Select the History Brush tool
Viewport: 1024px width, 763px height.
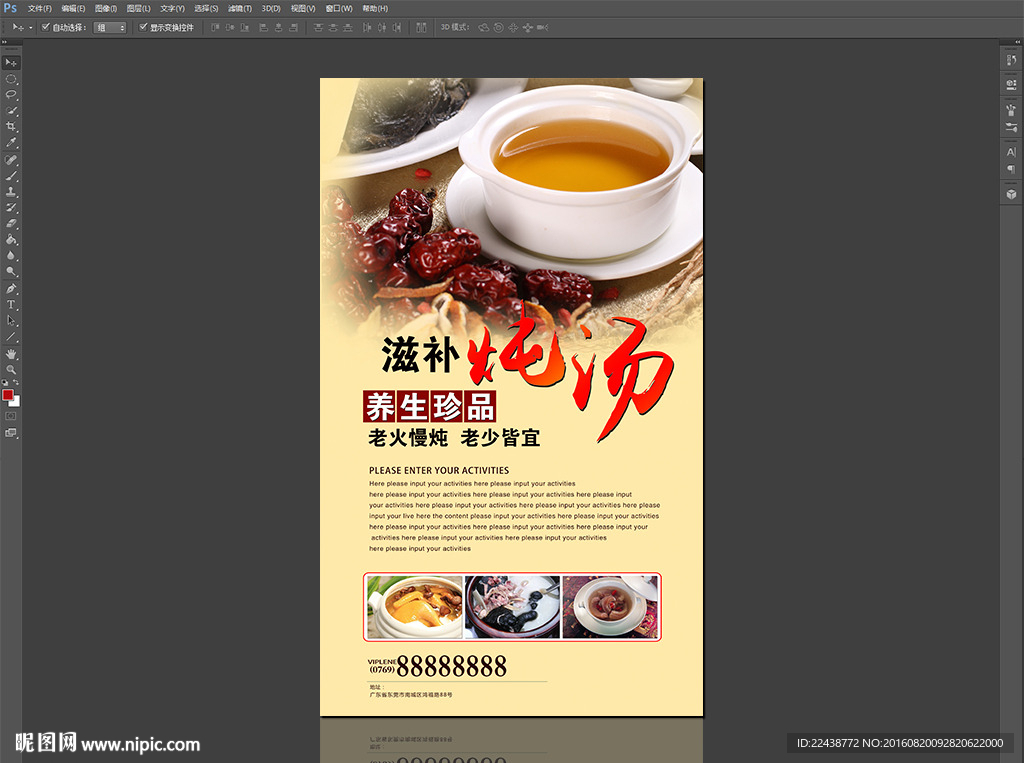click(x=11, y=208)
